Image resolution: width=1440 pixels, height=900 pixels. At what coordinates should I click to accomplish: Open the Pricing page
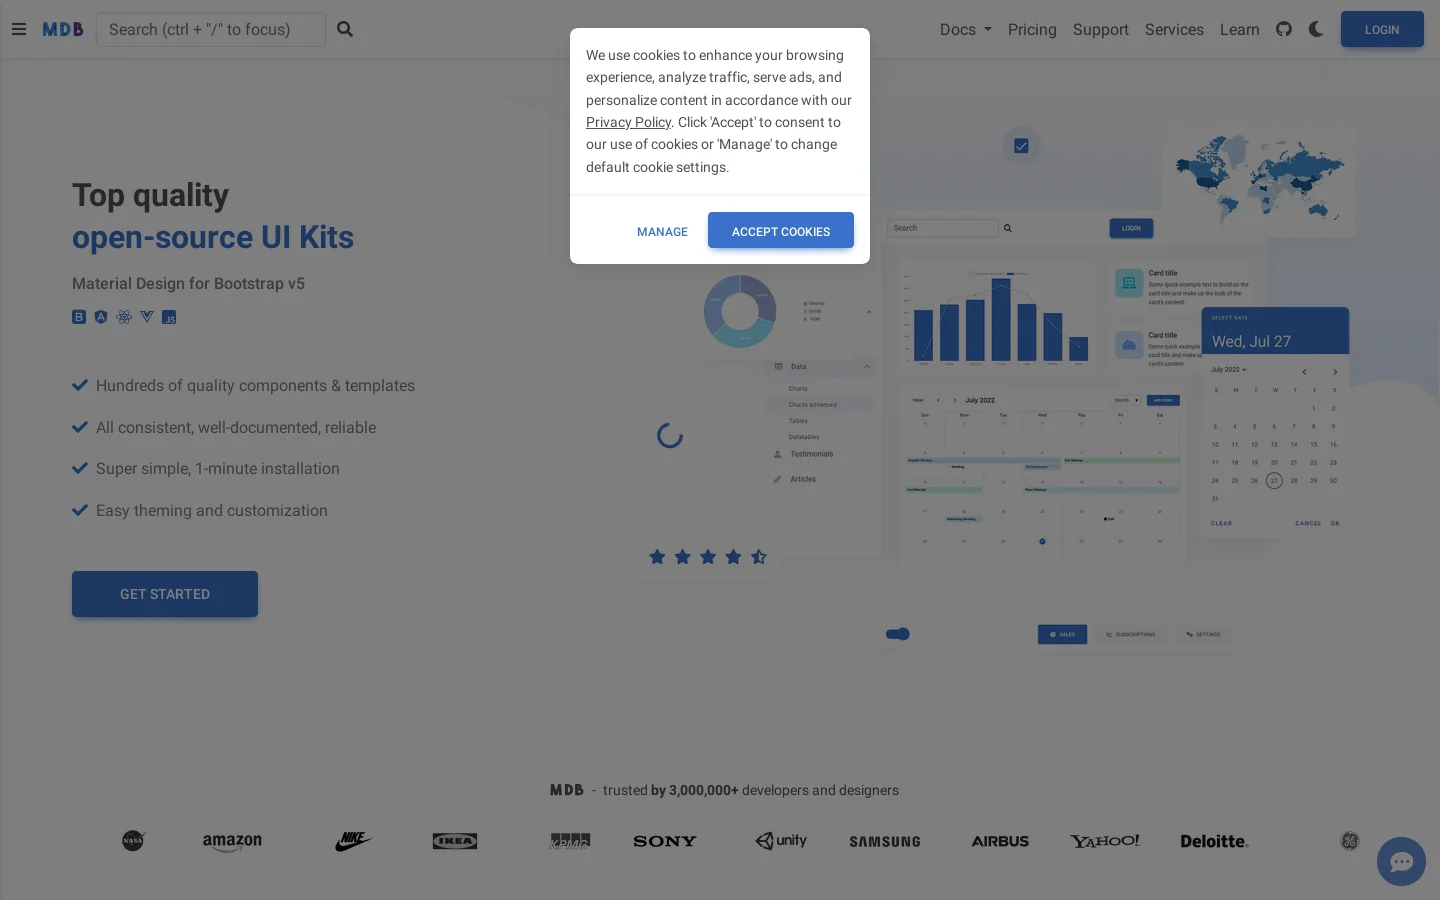tap(1032, 29)
